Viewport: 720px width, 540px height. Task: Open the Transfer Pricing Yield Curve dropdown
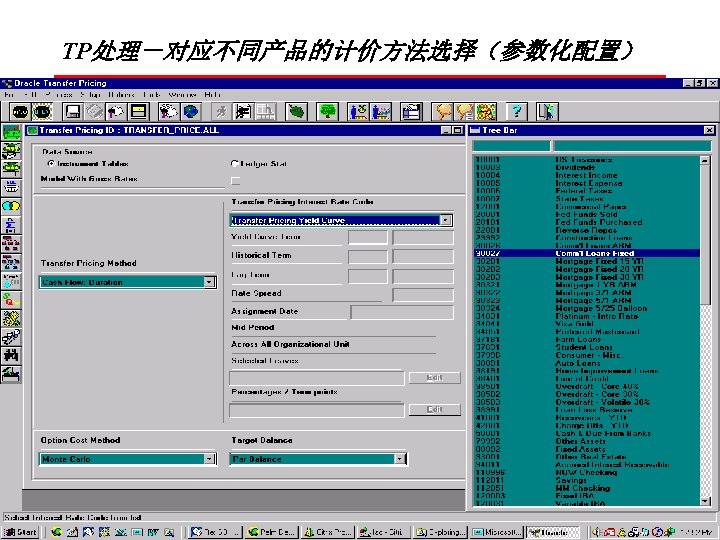[445, 220]
